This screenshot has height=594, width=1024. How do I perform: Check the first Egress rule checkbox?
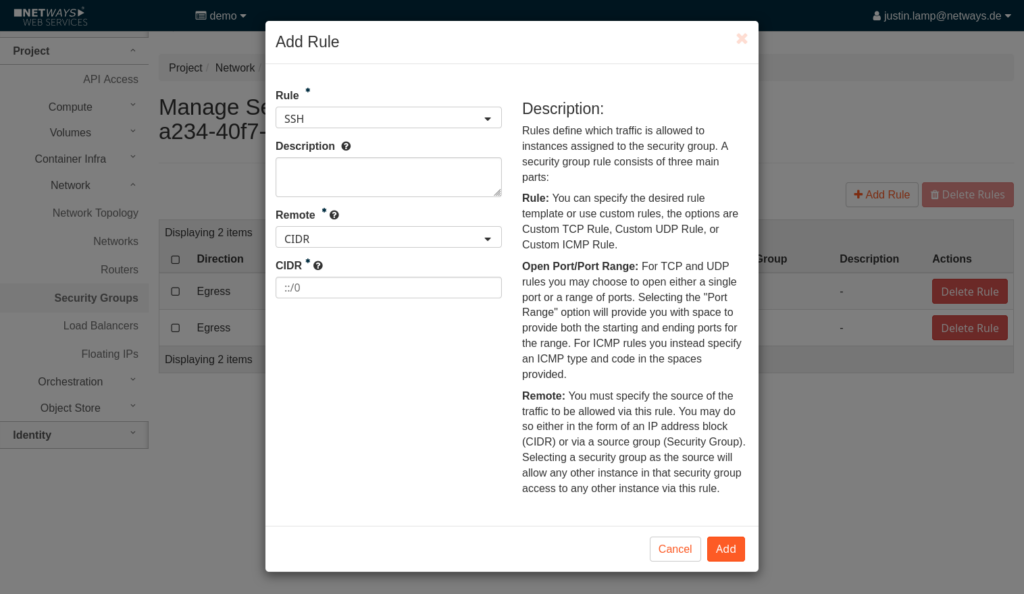[176, 292]
